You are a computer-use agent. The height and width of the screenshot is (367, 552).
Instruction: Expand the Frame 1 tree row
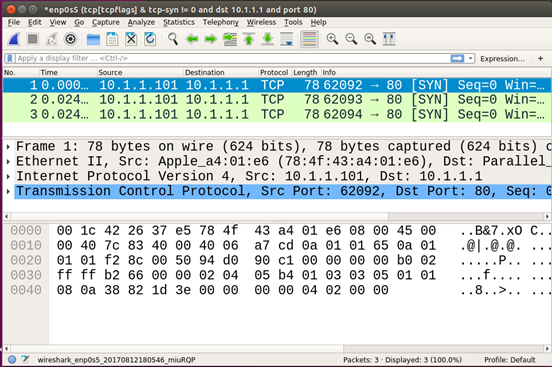click(8, 147)
